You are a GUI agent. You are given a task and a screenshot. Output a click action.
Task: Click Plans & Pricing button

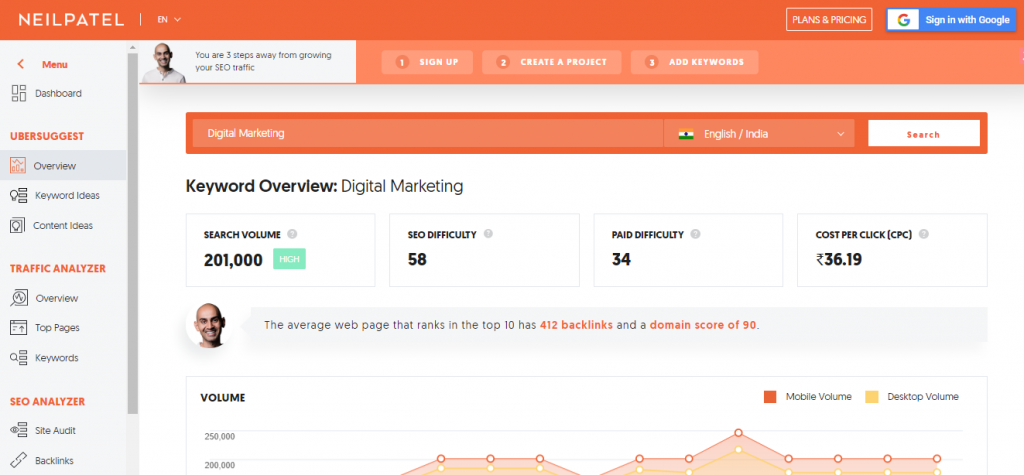(829, 20)
